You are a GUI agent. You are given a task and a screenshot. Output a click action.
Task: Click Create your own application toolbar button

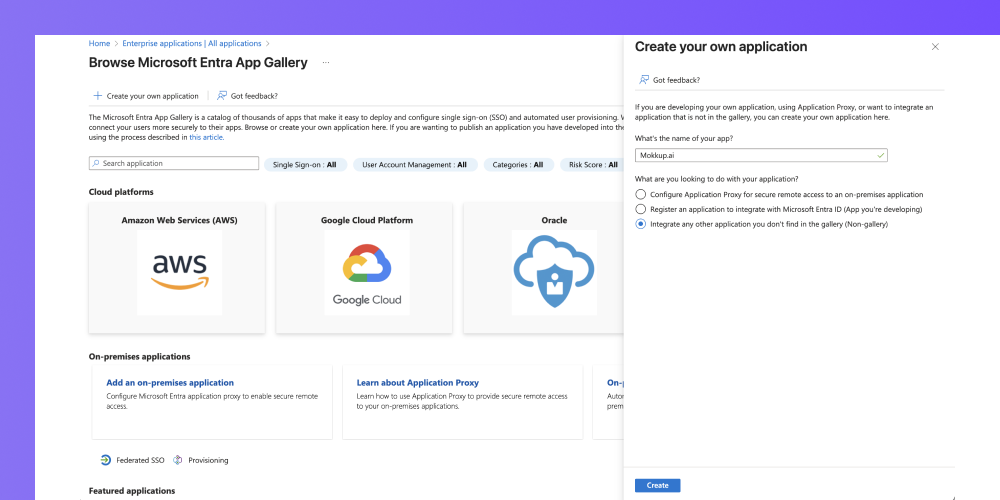(146, 96)
